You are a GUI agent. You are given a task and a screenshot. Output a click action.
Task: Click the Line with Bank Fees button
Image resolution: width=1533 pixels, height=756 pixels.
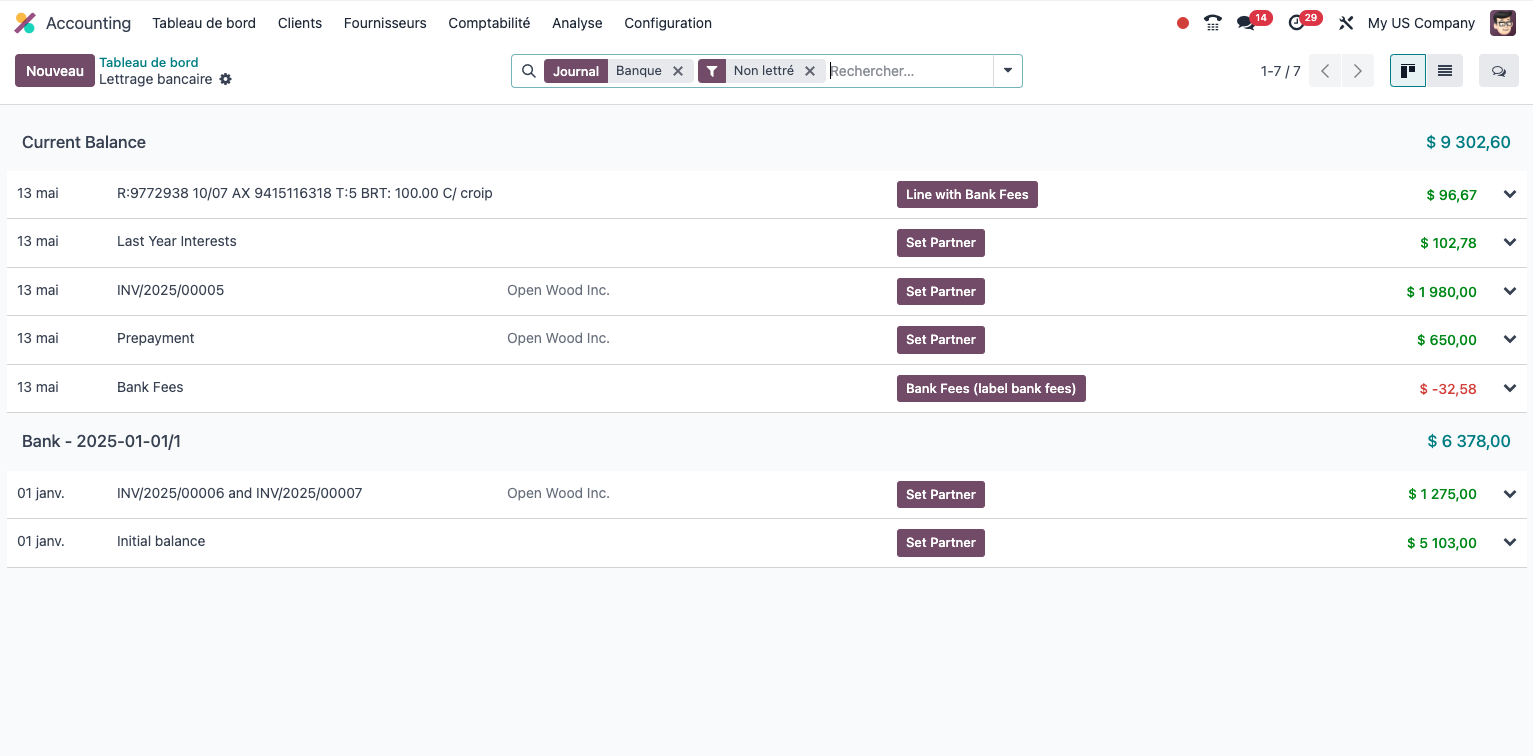click(967, 195)
